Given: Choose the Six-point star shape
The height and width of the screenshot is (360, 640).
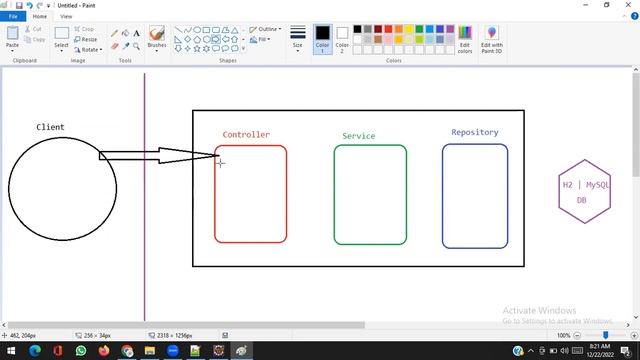Looking at the screenshot, I should point(207,49).
